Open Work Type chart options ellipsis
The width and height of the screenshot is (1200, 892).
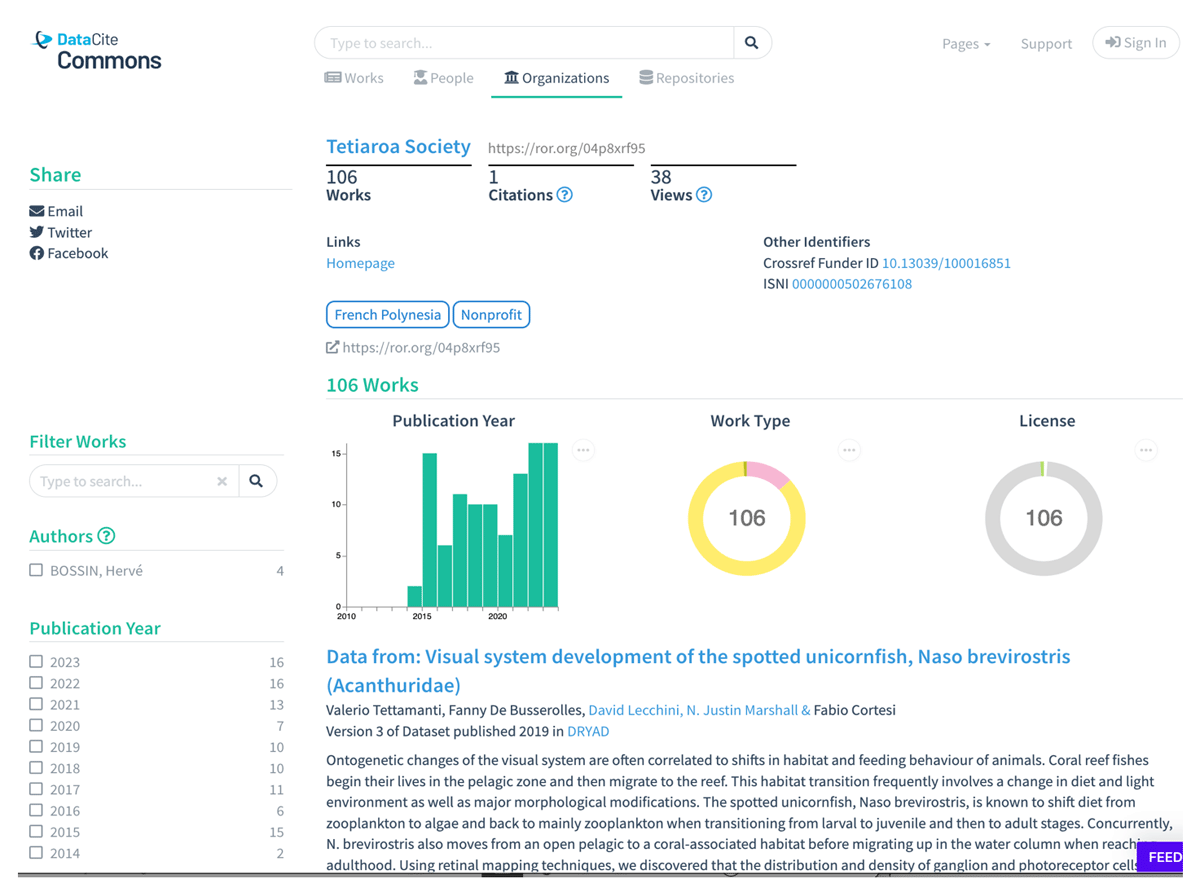pyautogui.click(x=849, y=450)
